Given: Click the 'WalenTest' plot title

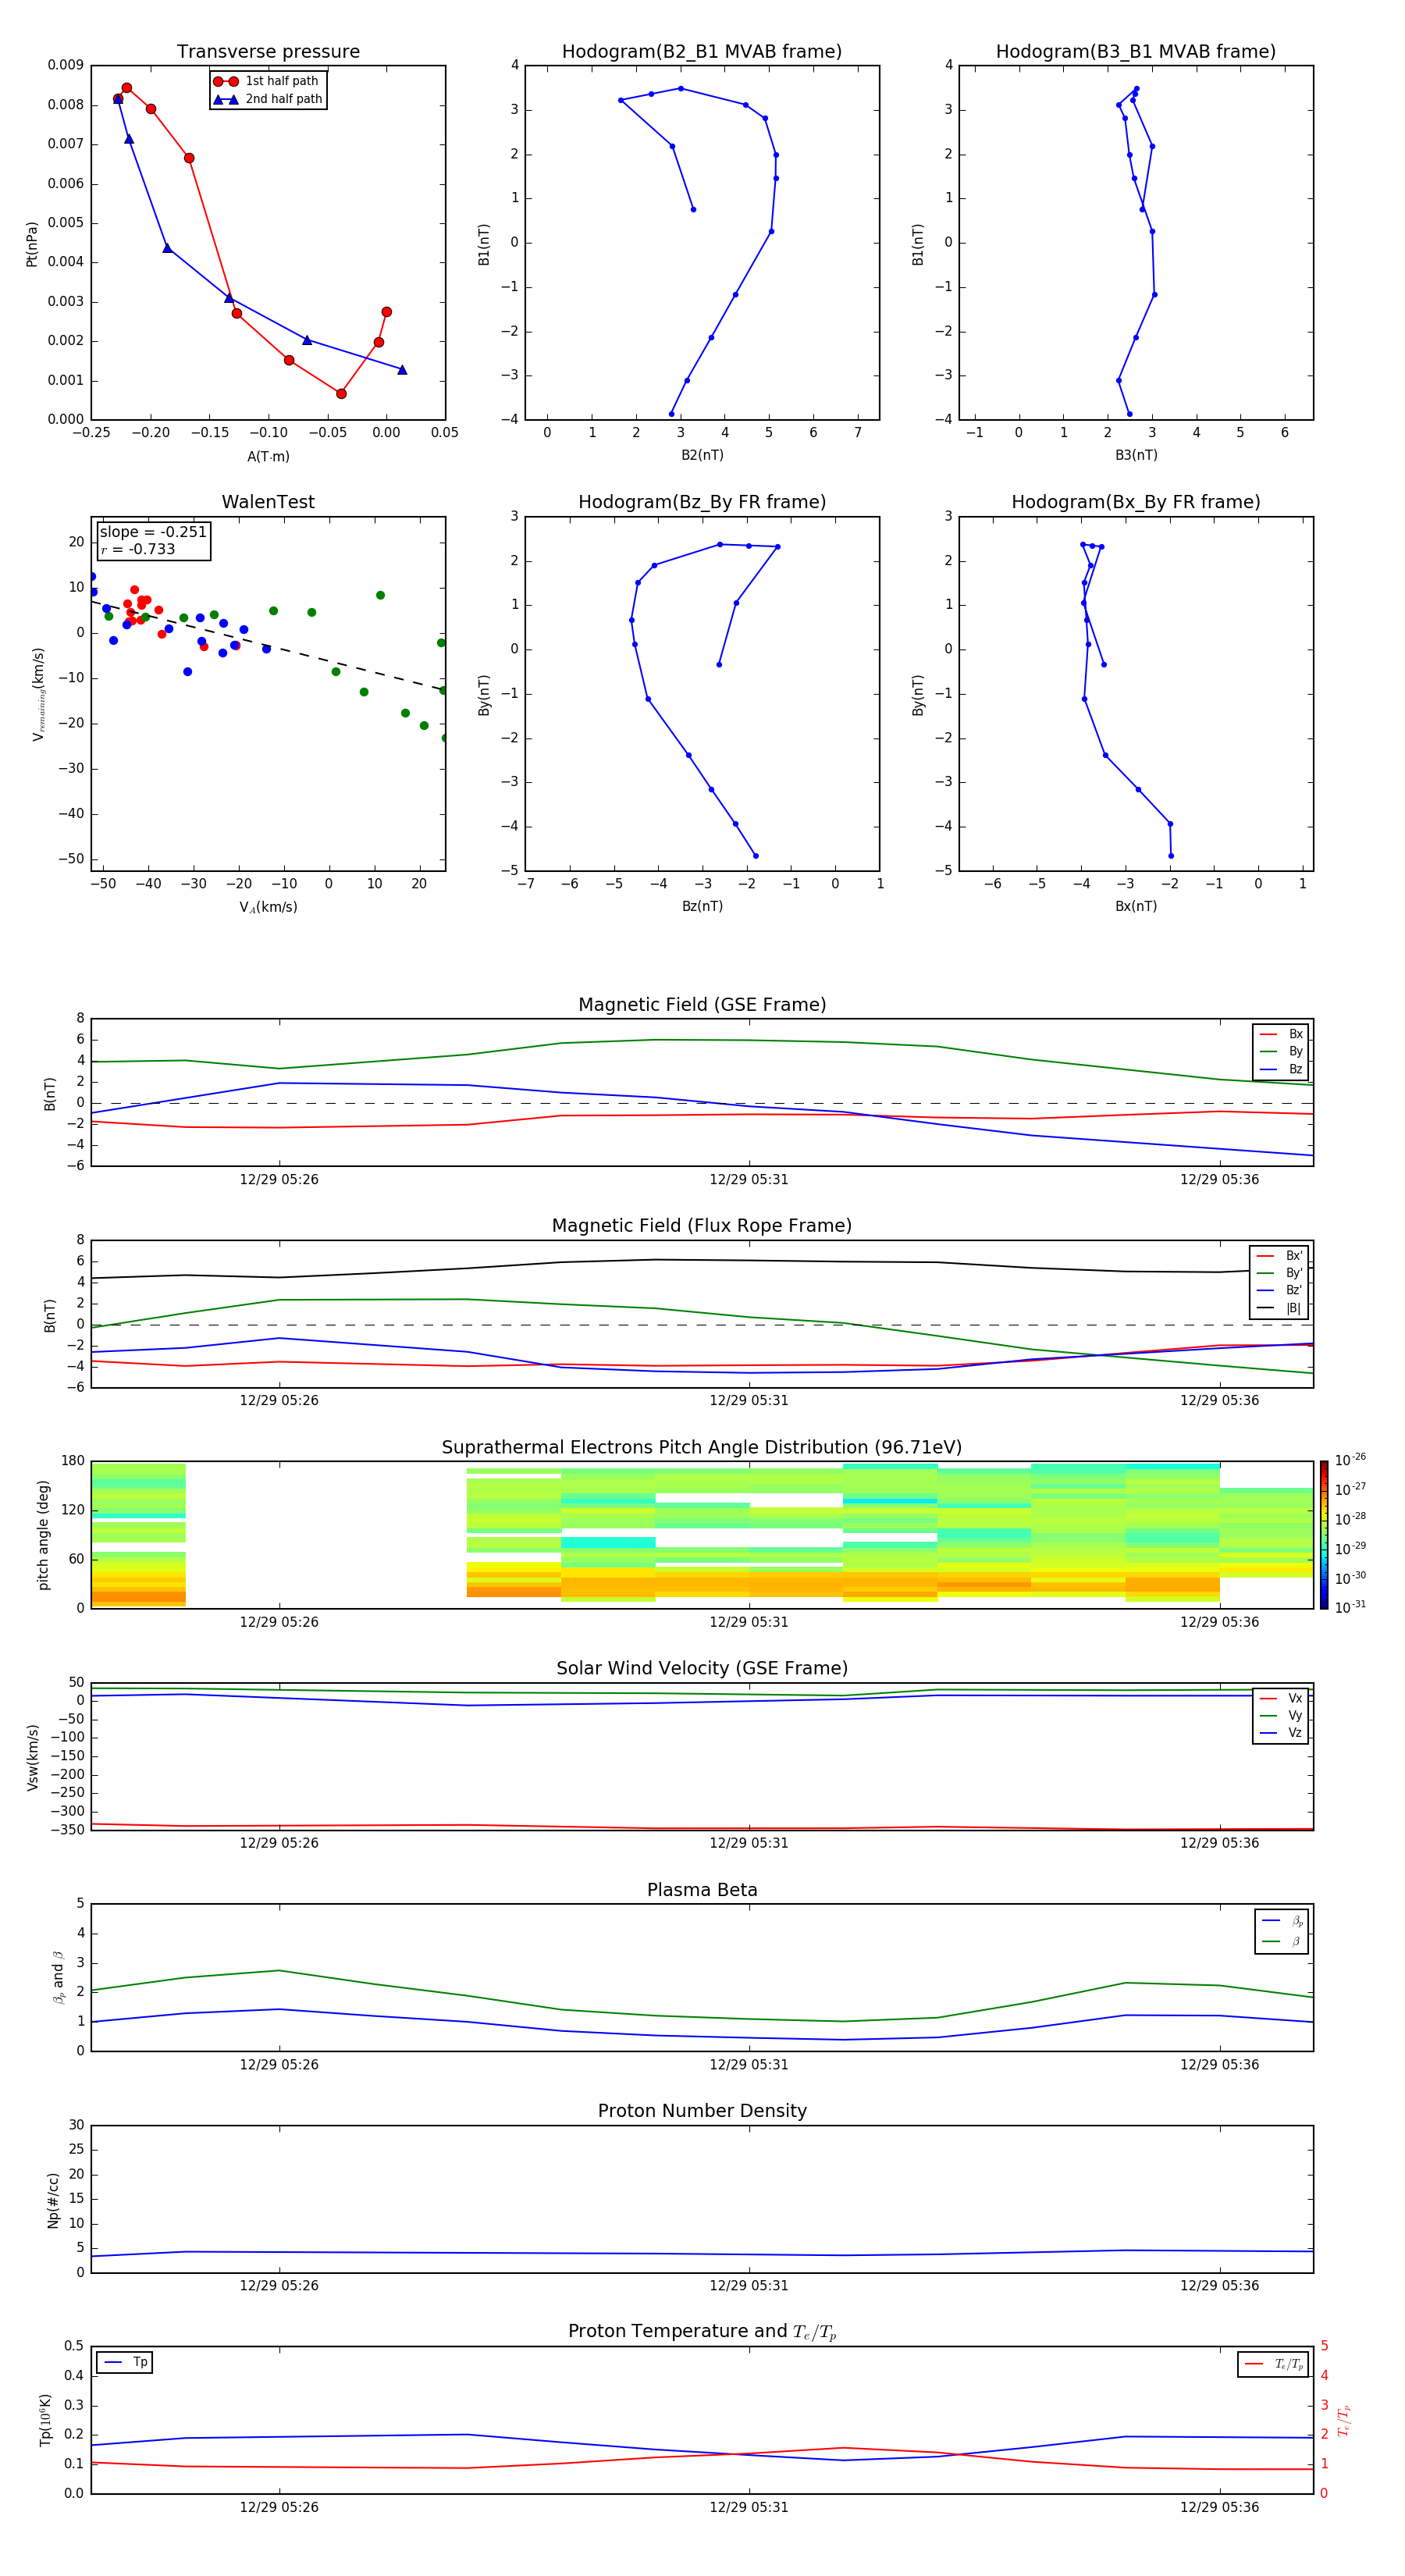Looking at the screenshot, I should coord(268,502).
